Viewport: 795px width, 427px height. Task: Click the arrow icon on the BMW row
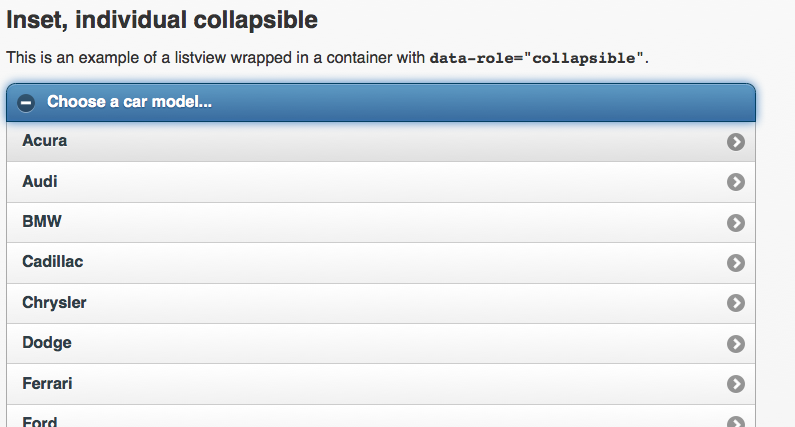(x=736, y=223)
